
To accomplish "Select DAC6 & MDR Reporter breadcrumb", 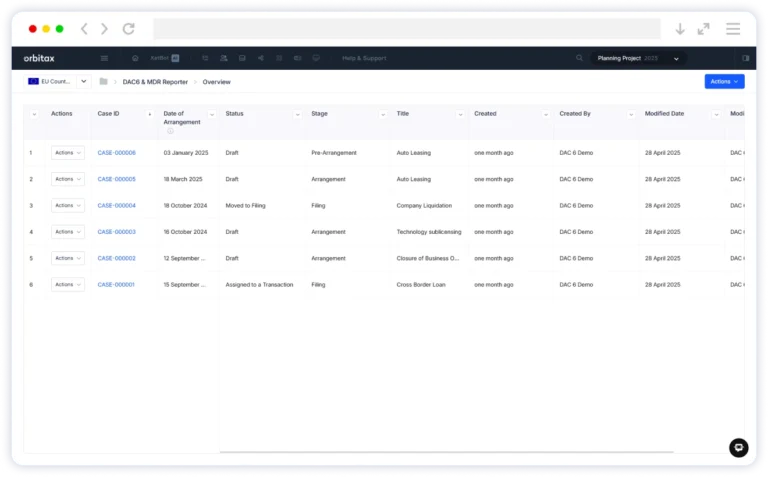I will (x=155, y=81).
